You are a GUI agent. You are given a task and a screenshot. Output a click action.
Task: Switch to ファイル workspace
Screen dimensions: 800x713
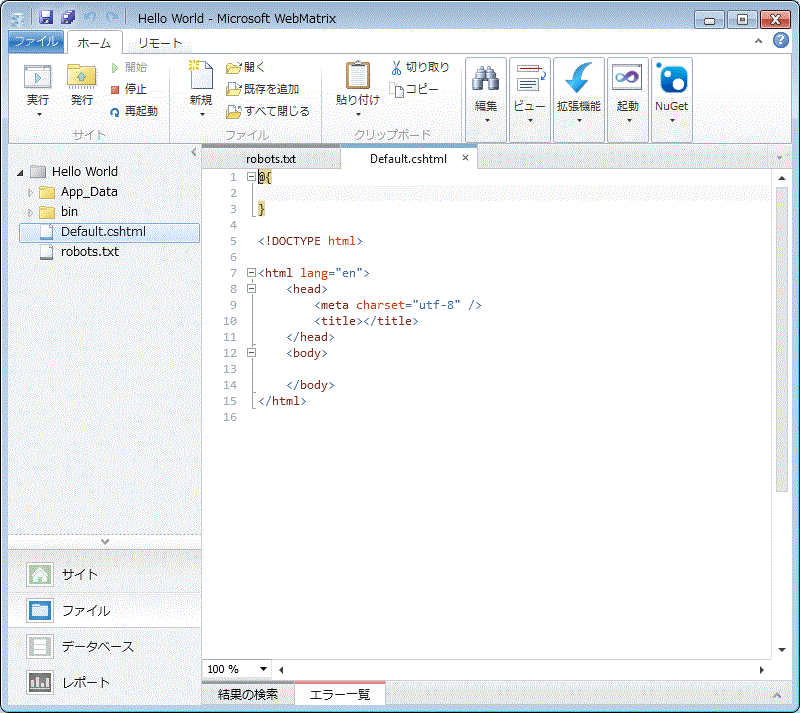pos(105,610)
